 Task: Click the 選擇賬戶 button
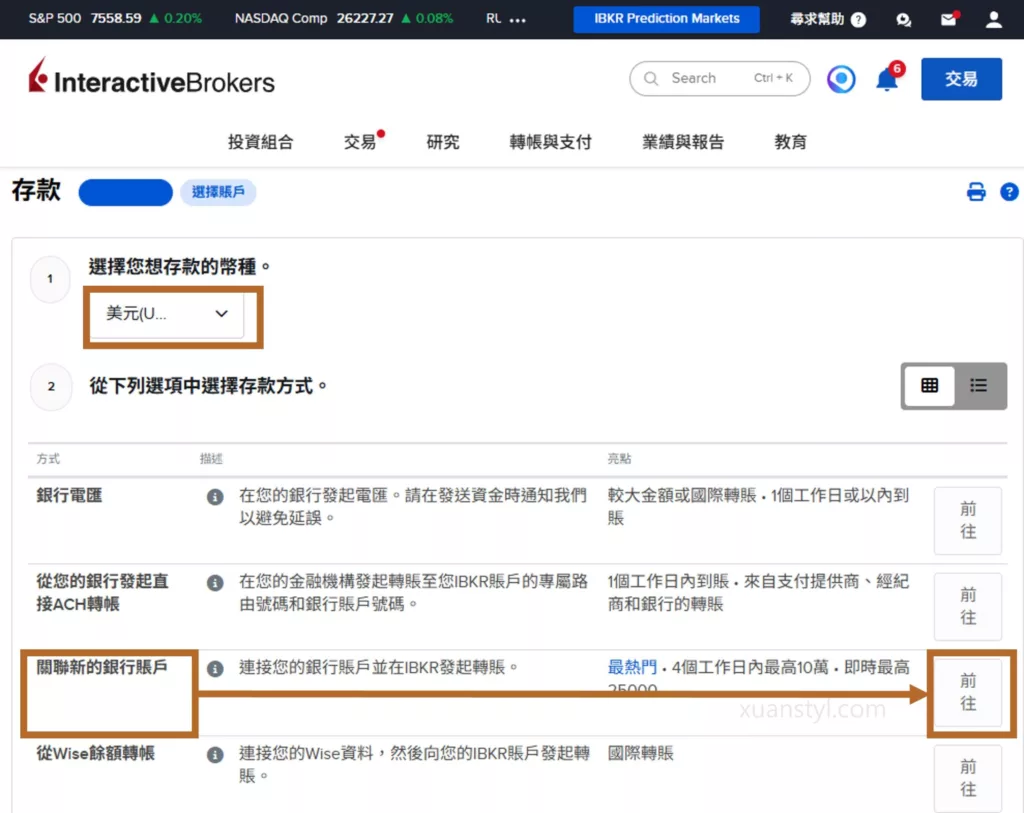218,192
